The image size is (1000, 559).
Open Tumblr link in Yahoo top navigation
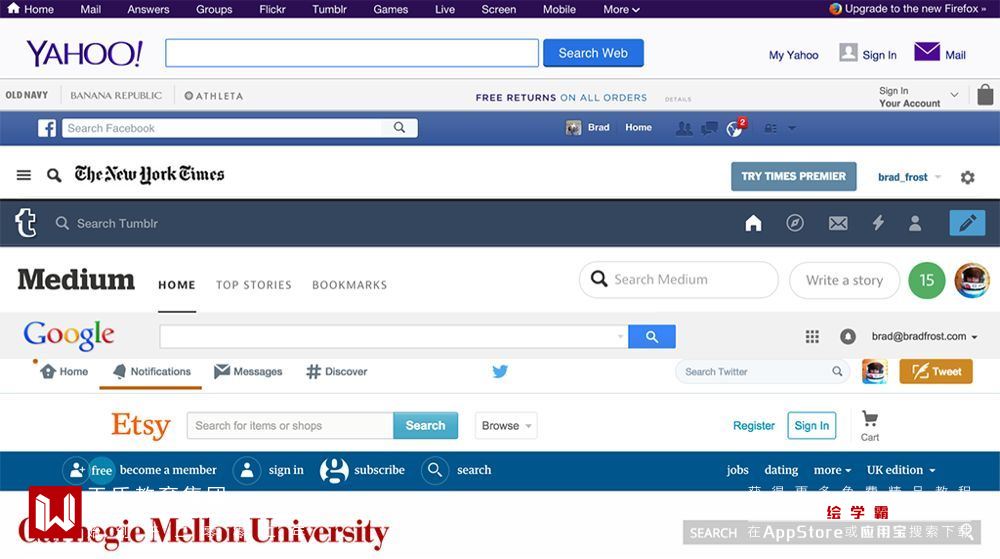(329, 9)
